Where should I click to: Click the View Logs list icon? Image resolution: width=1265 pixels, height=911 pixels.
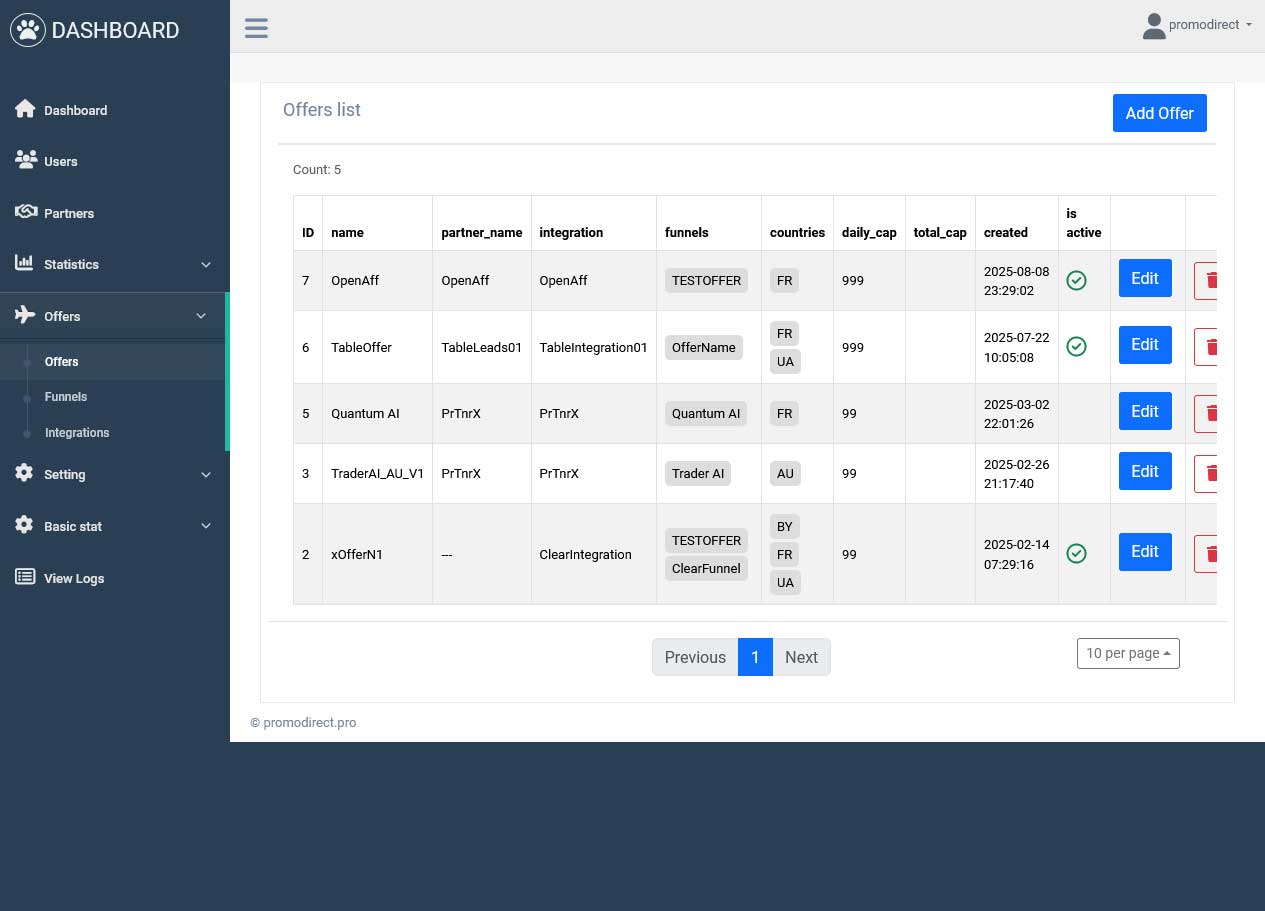point(25,577)
